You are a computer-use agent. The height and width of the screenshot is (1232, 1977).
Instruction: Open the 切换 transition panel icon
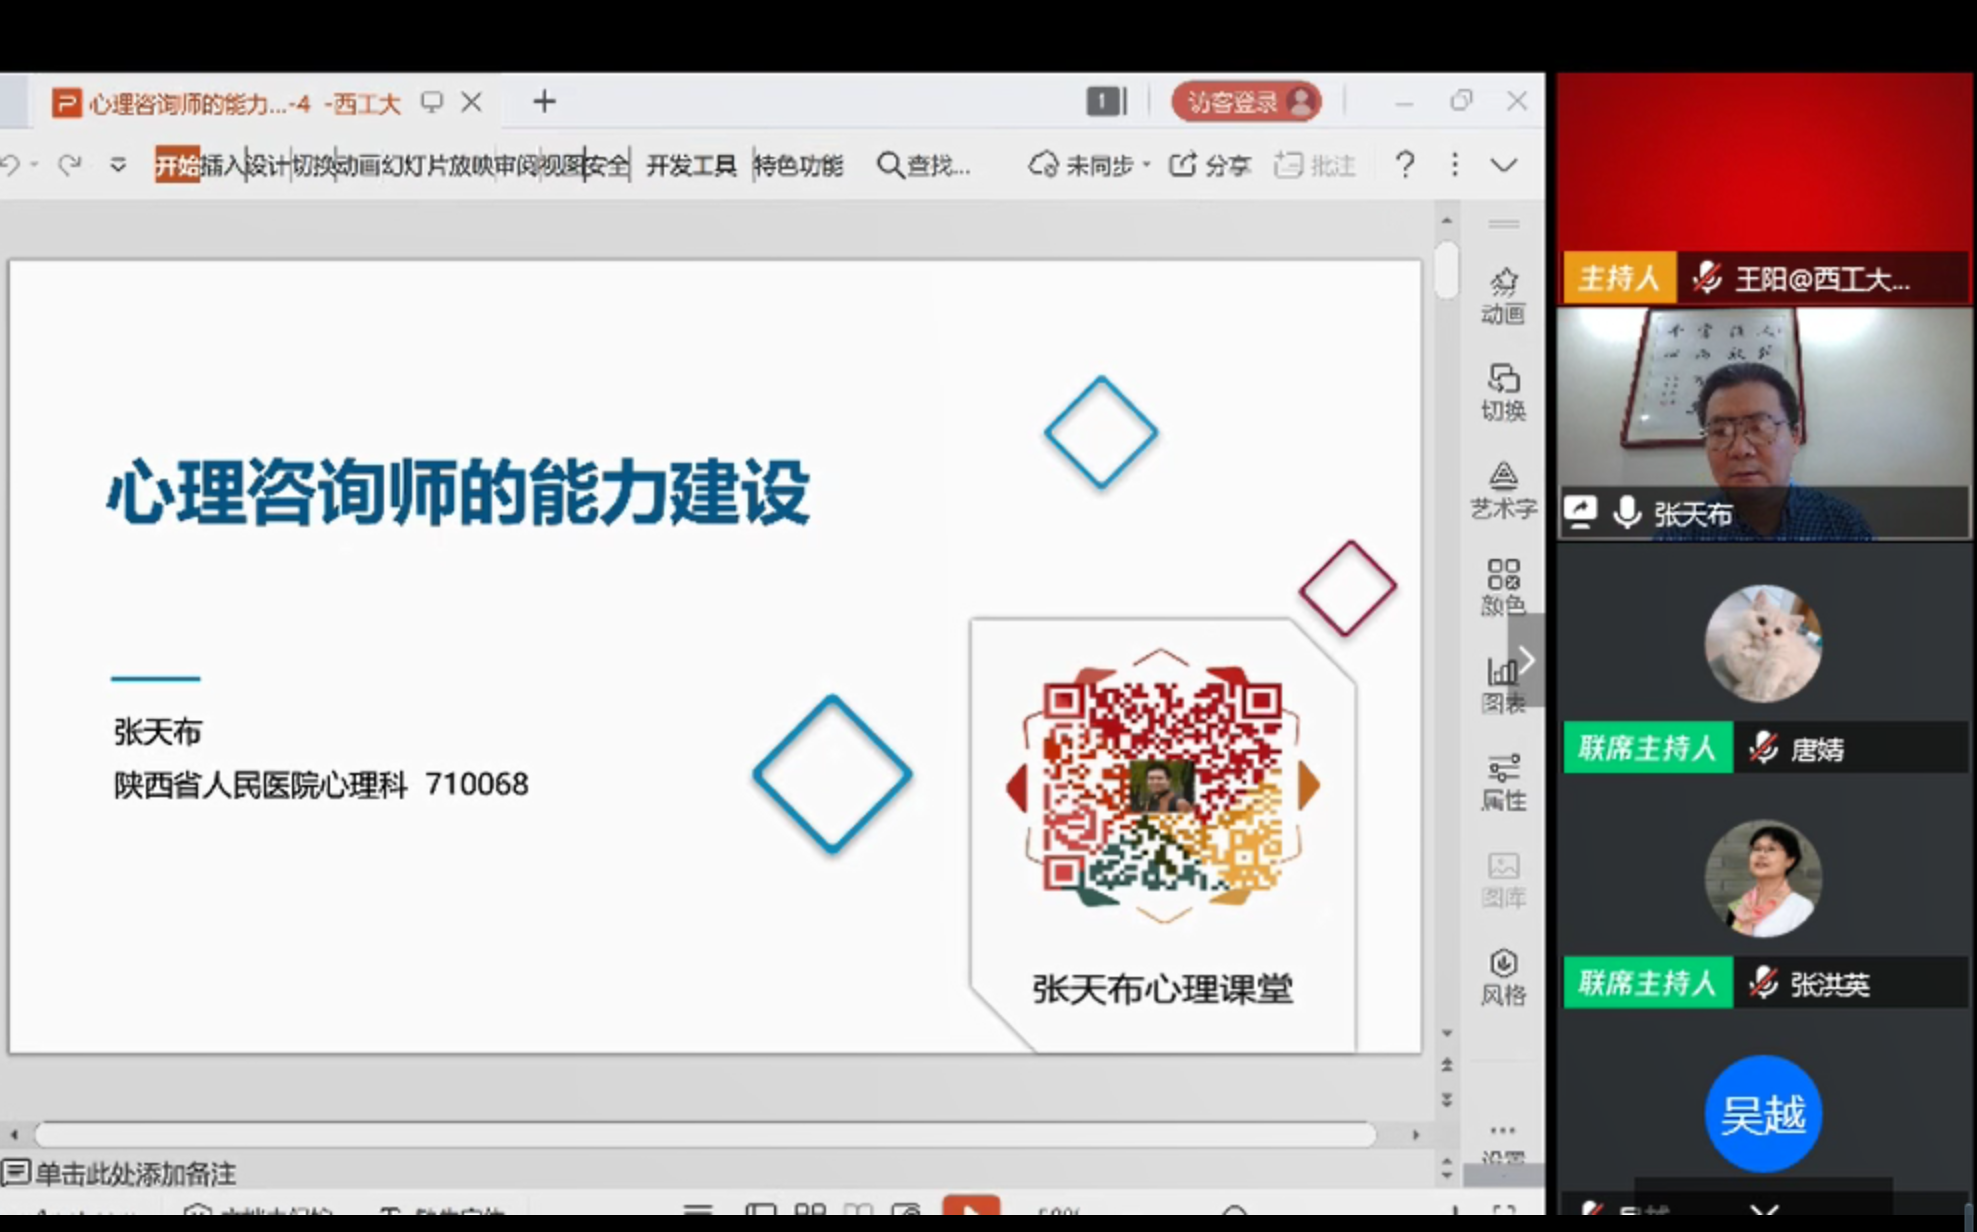pos(1503,391)
